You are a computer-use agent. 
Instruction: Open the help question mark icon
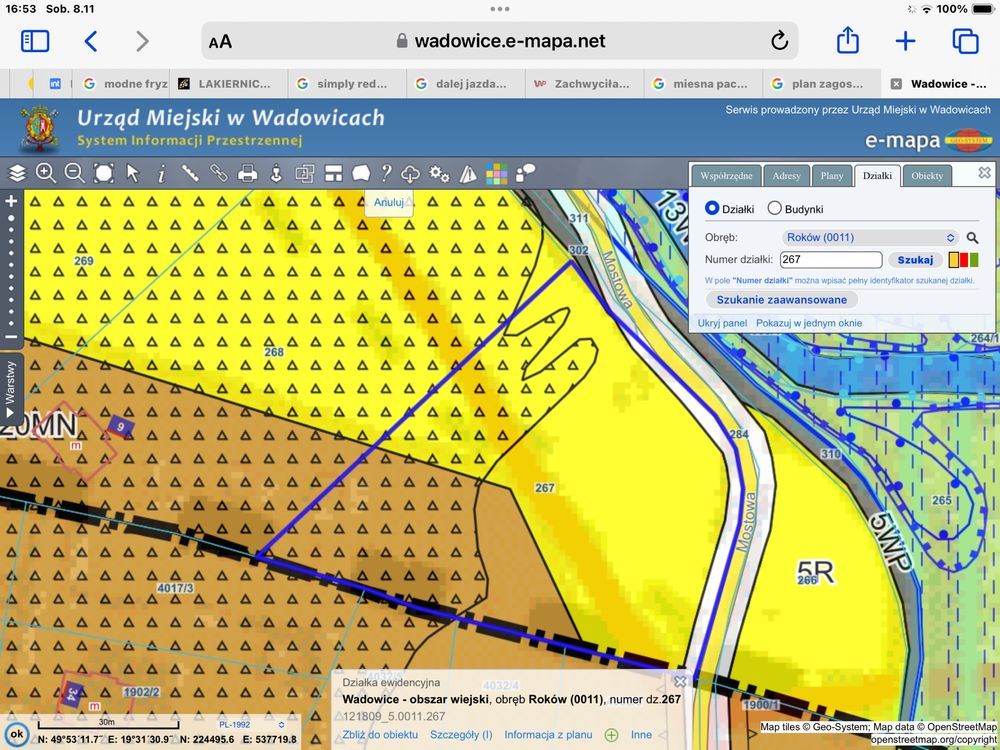coord(385,173)
